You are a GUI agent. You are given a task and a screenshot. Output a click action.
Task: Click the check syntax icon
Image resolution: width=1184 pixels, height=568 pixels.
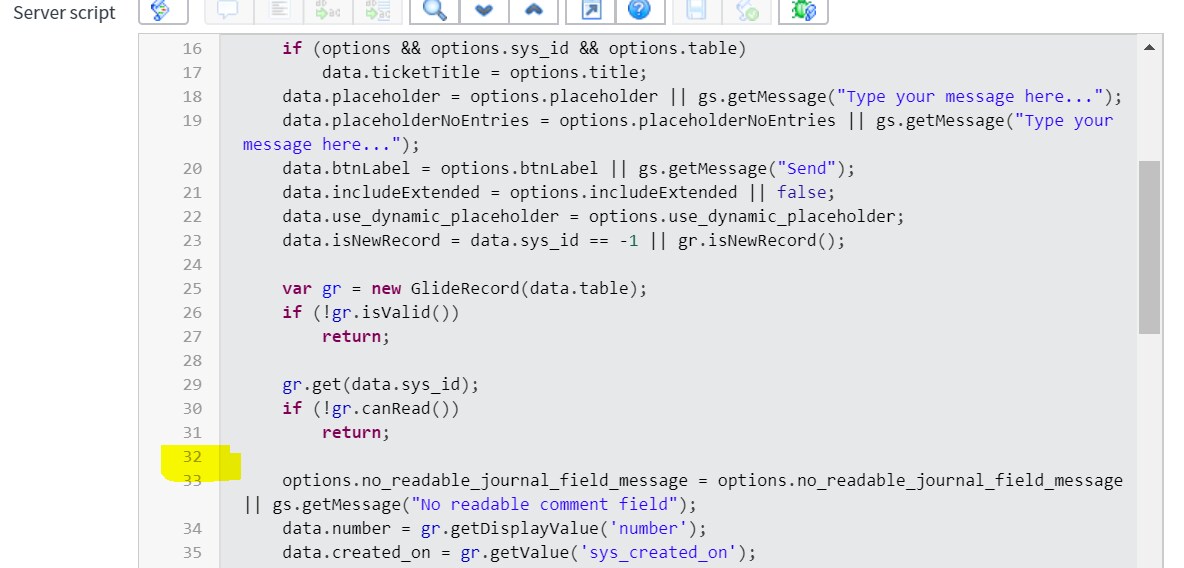tap(746, 10)
